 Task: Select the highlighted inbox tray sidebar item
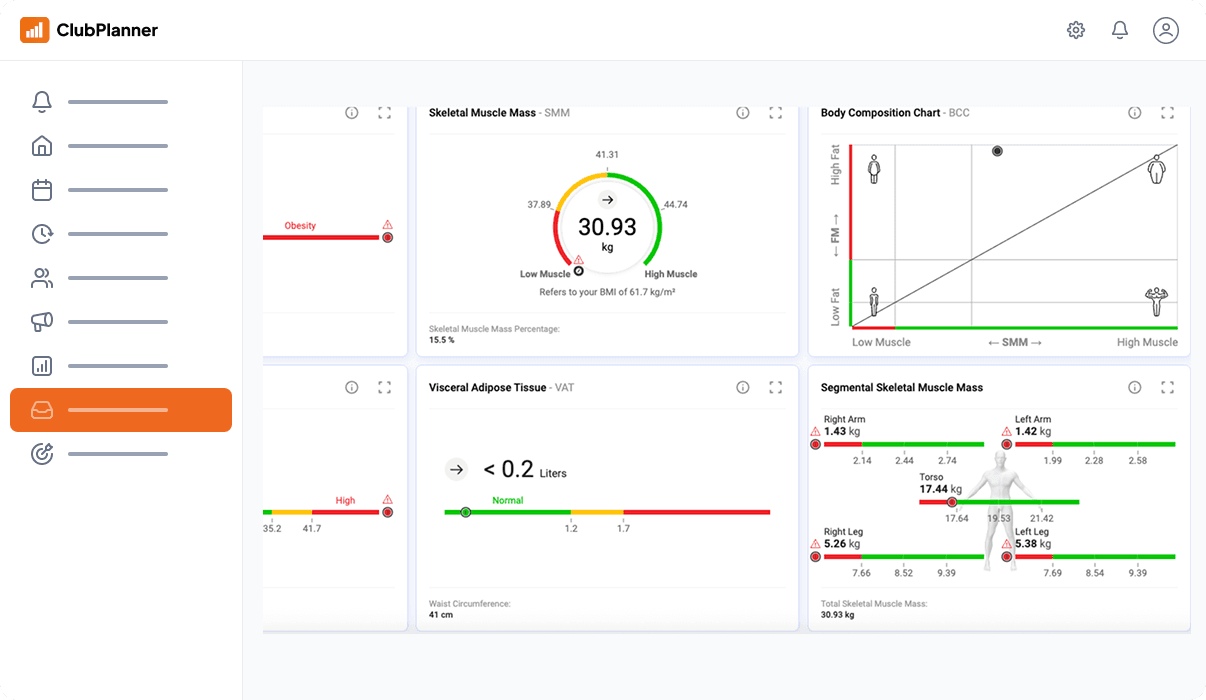click(x=121, y=410)
